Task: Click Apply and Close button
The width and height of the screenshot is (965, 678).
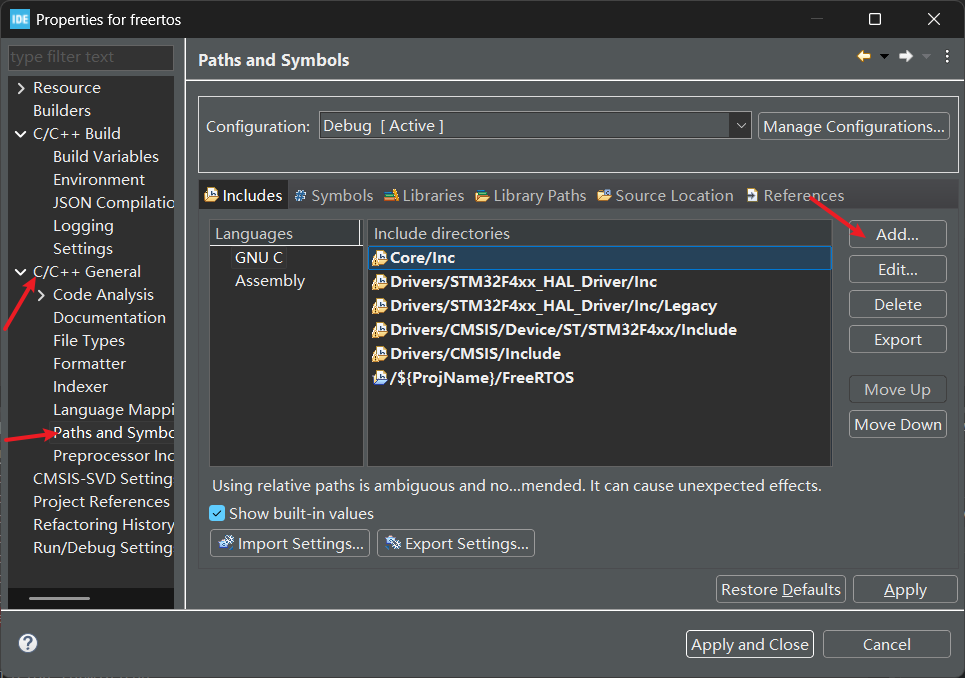Action: [x=750, y=644]
